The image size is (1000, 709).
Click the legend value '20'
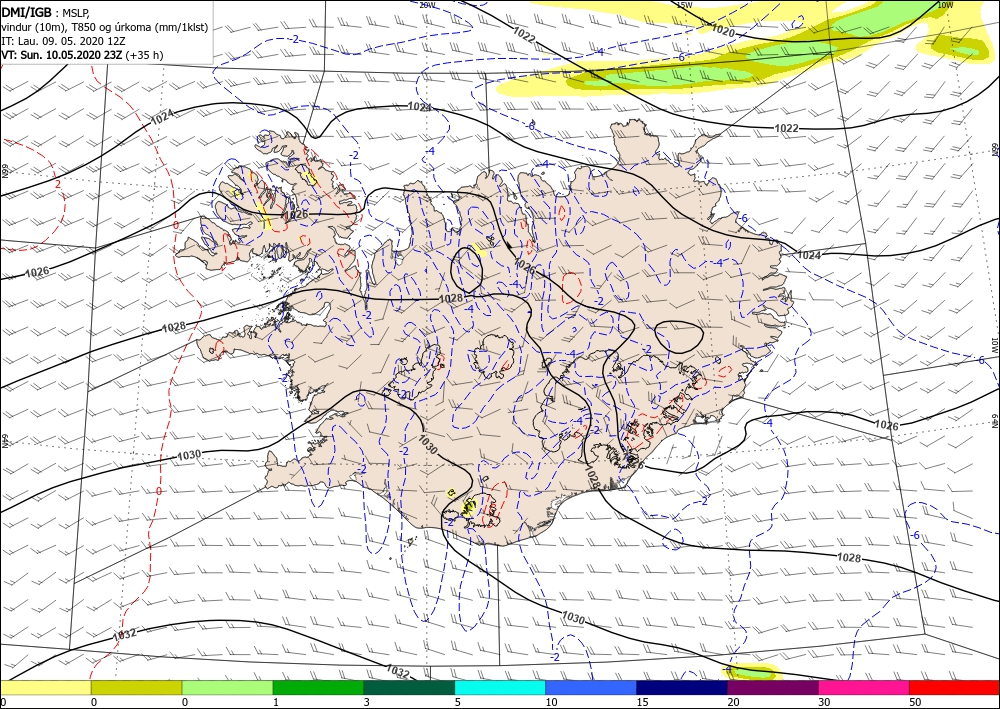click(x=733, y=702)
